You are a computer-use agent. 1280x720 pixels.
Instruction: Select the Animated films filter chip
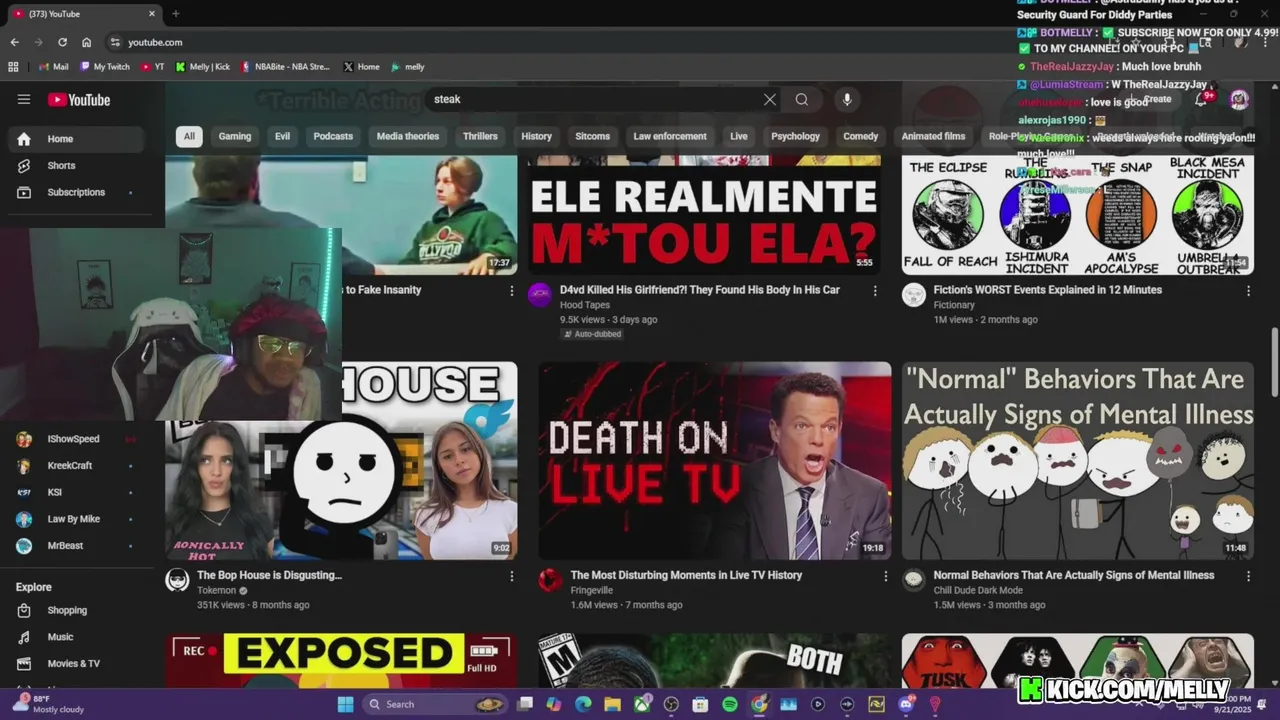933,136
